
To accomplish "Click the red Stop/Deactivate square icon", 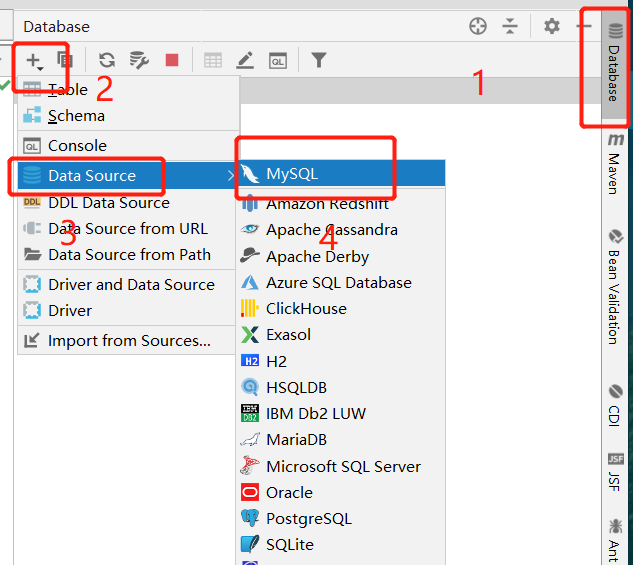I will point(172,60).
